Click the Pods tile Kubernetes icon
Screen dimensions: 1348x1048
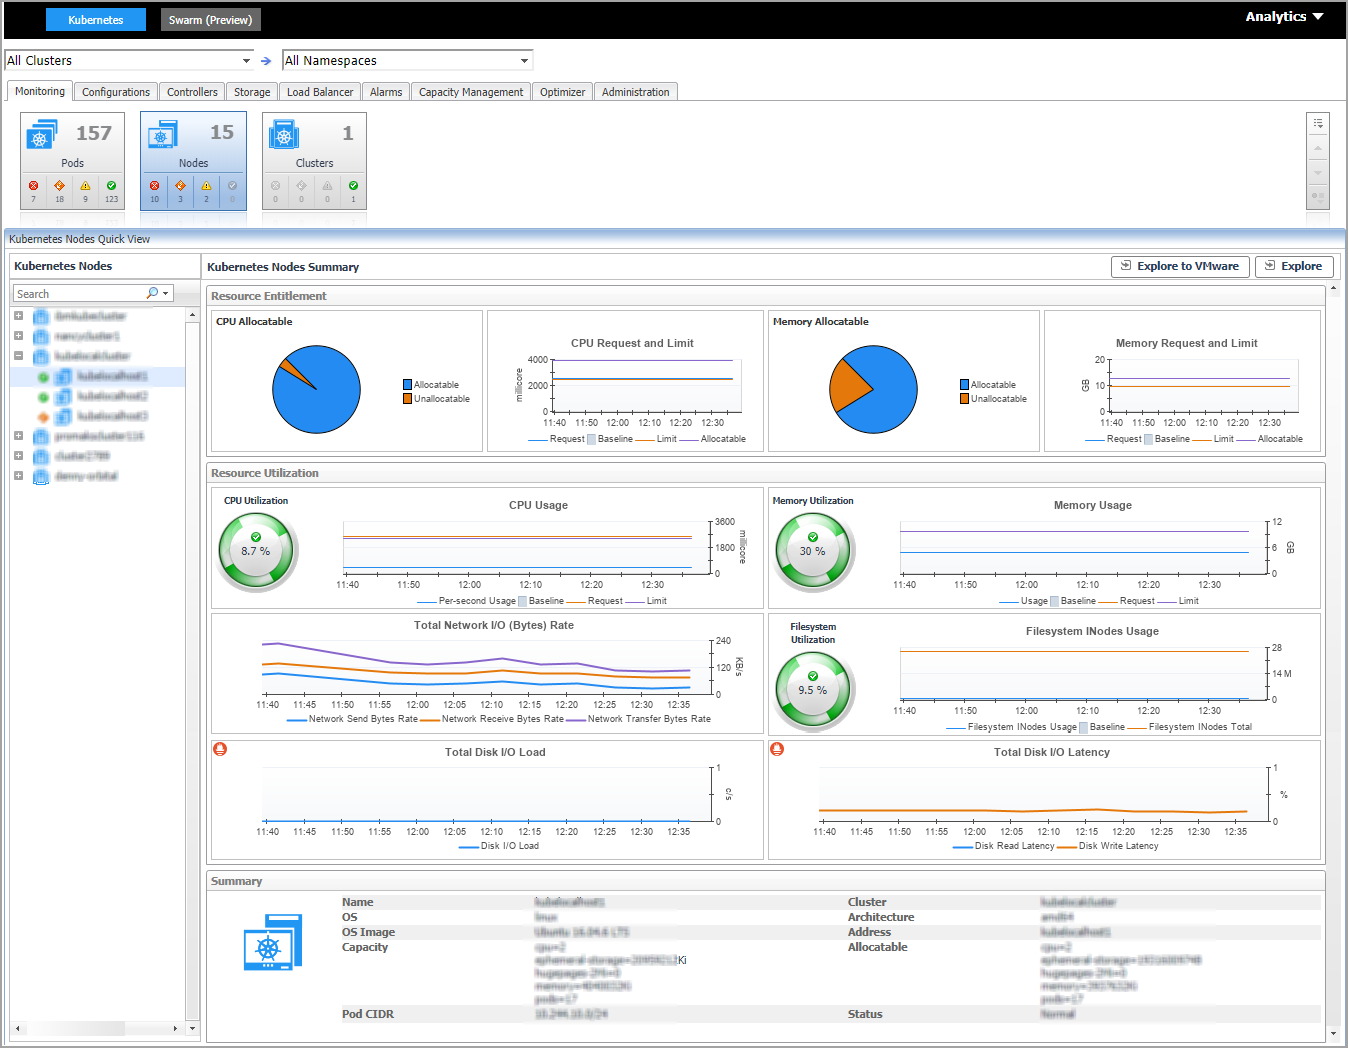[x=41, y=135]
